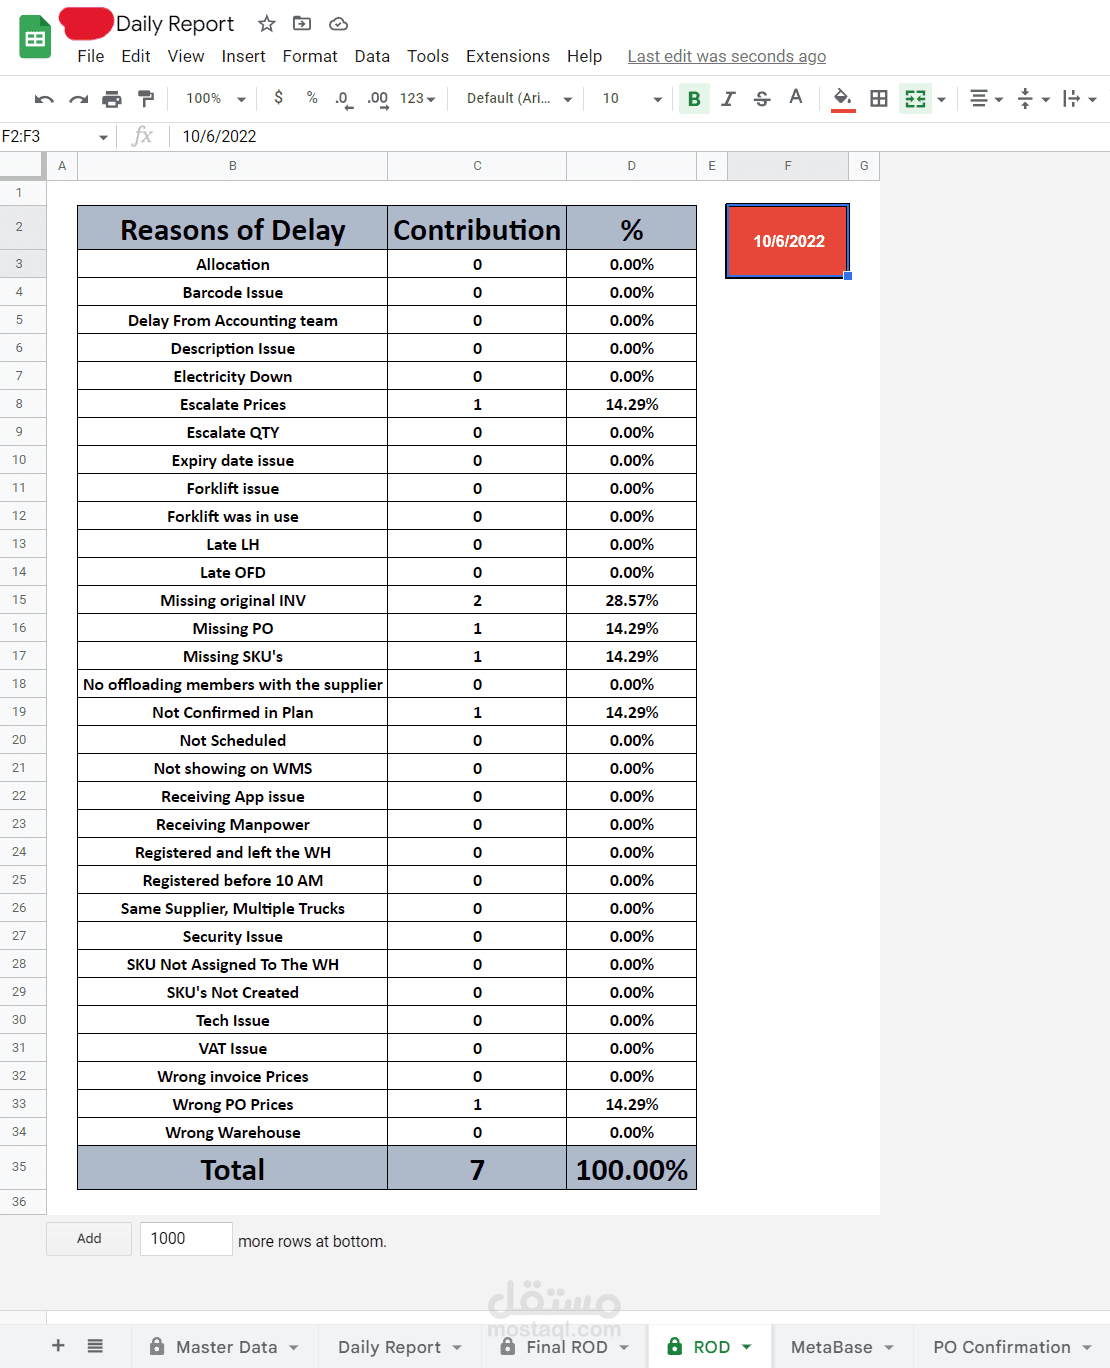
Task: Increase decimal places
Action: [378, 99]
